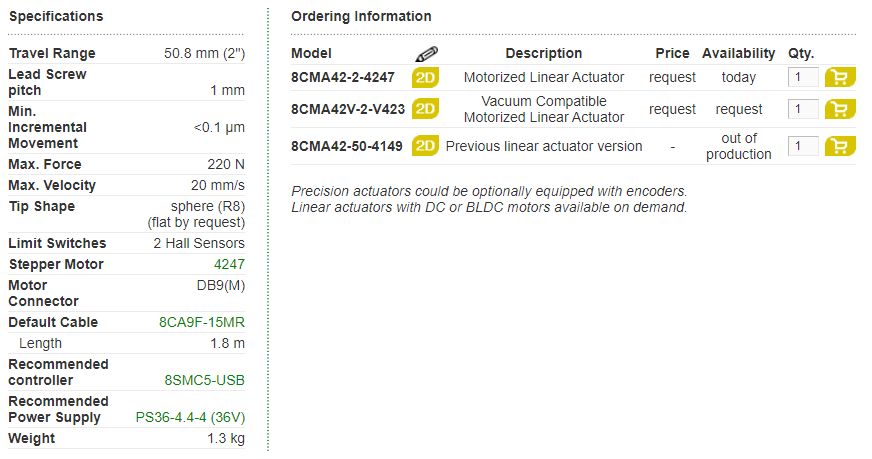Screen dimensions: 872x459
Task: Open the 2D drawing for 8CMA42V-2-V423
Action: click(x=425, y=109)
